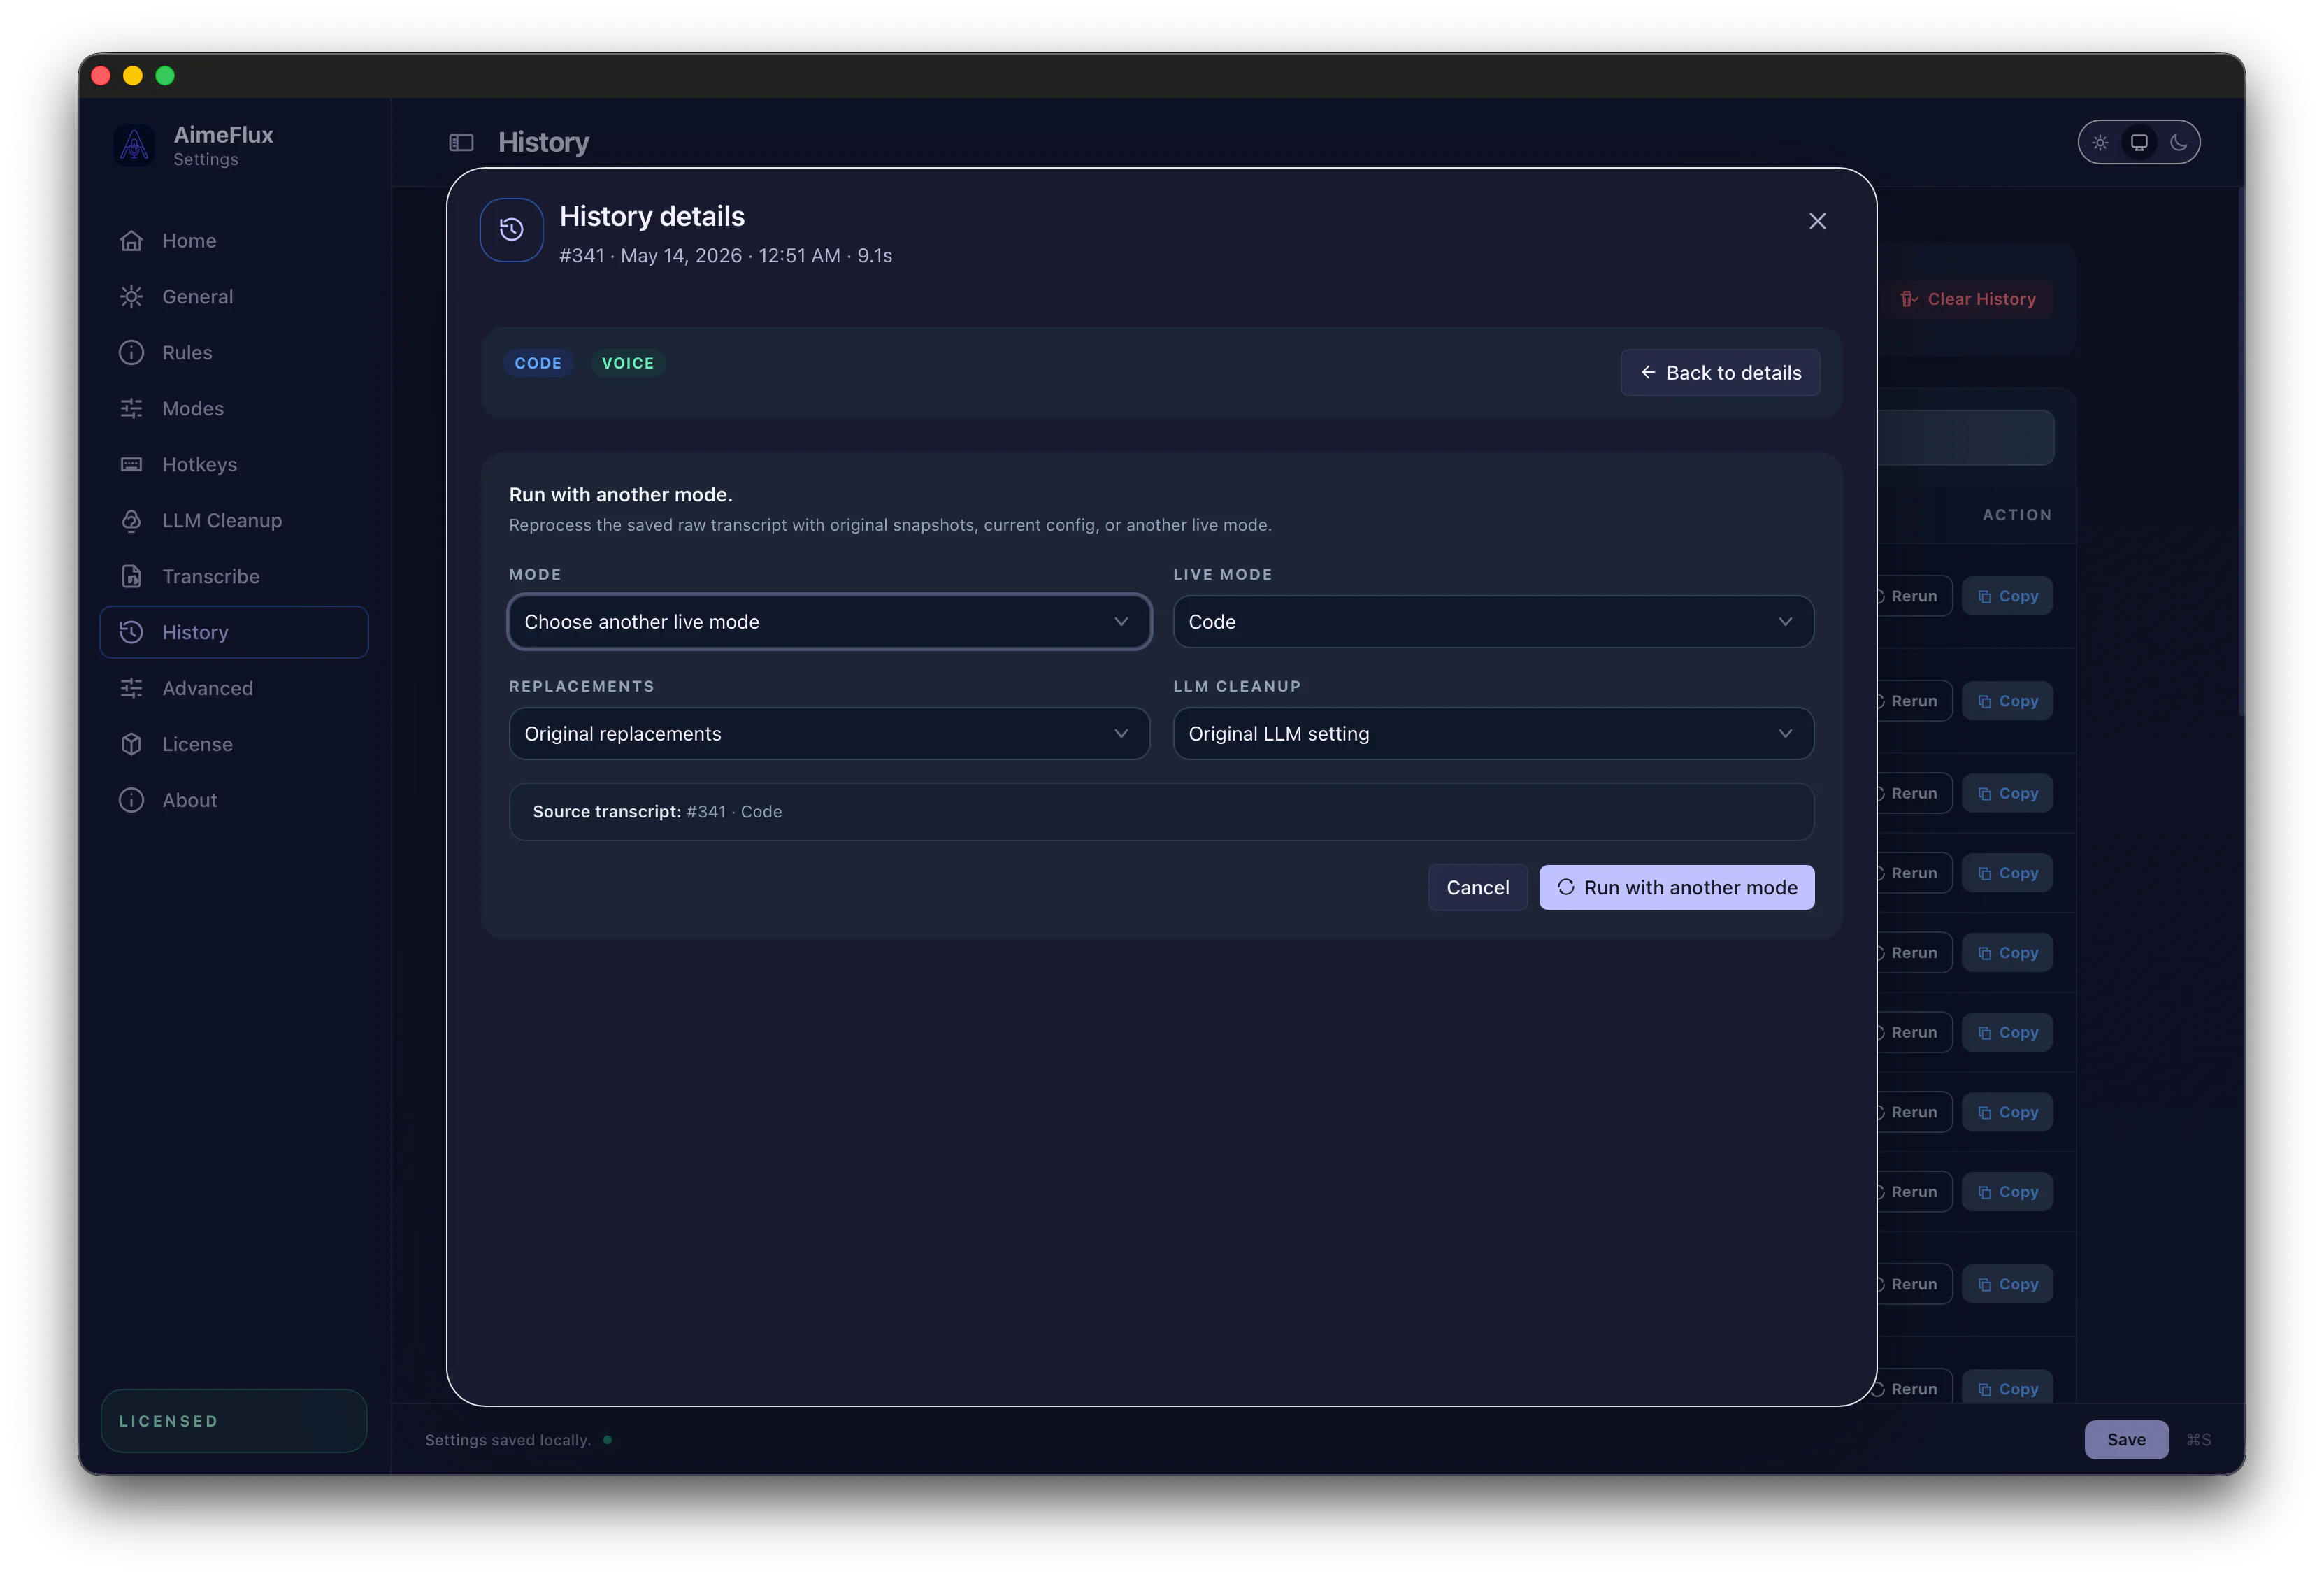Close the History details dialog
Viewport: 2324px width, 1579px height.
(x=1818, y=222)
